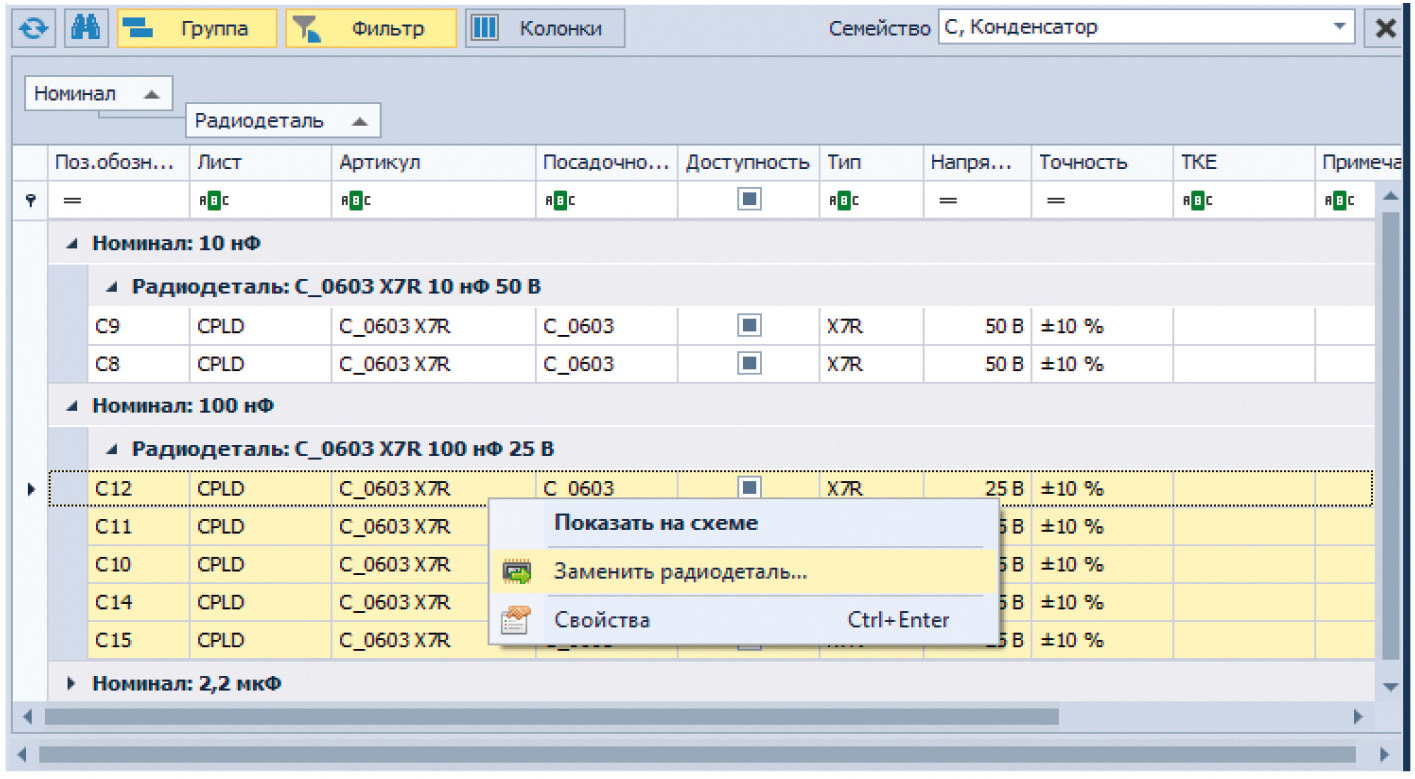Select the C9 row designator cell
The image size is (1415, 779).
[139, 326]
